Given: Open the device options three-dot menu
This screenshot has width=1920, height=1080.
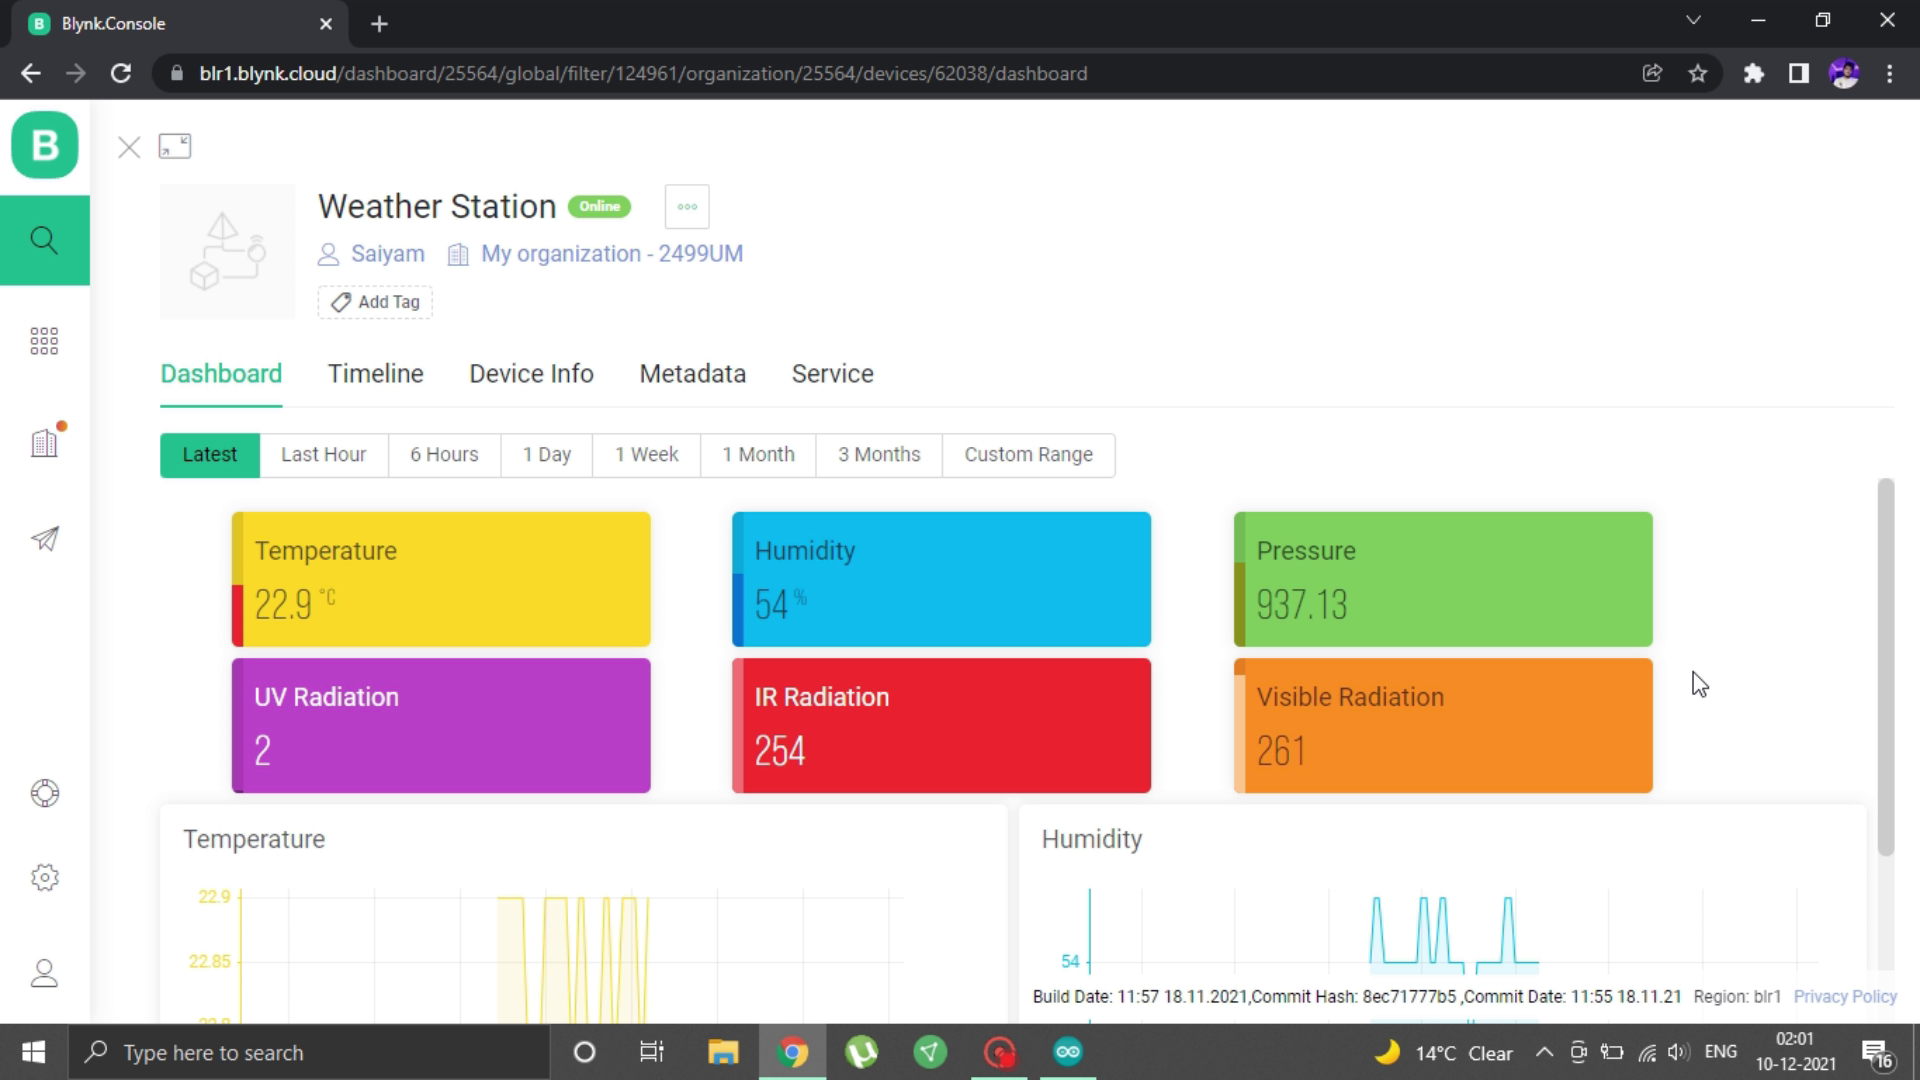Looking at the screenshot, I should point(687,206).
